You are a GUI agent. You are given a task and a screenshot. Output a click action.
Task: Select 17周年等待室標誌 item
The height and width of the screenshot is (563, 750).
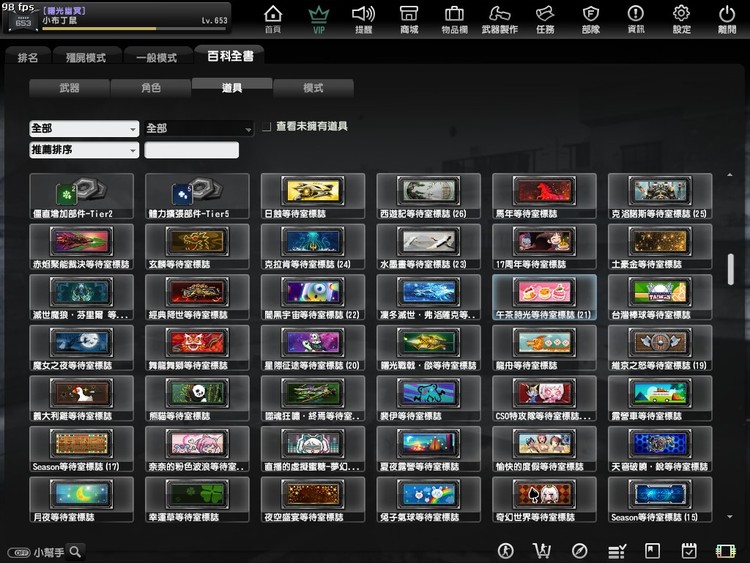pos(544,247)
